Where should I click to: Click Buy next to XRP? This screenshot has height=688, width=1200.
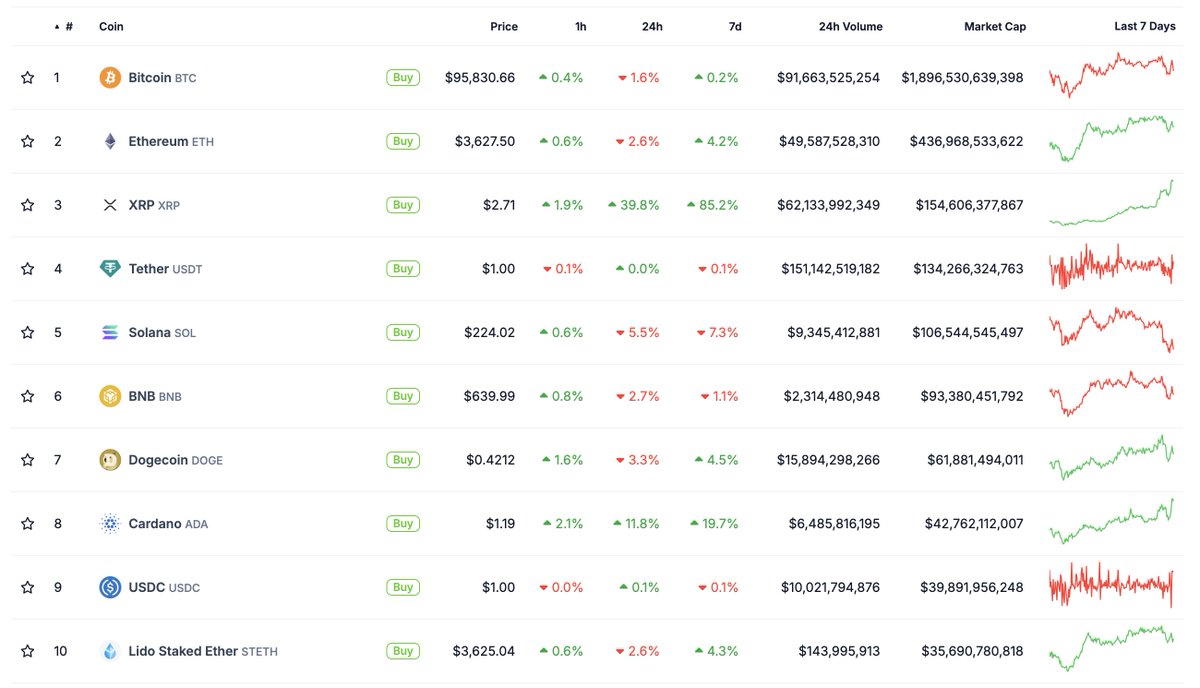[x=403, y=205]
